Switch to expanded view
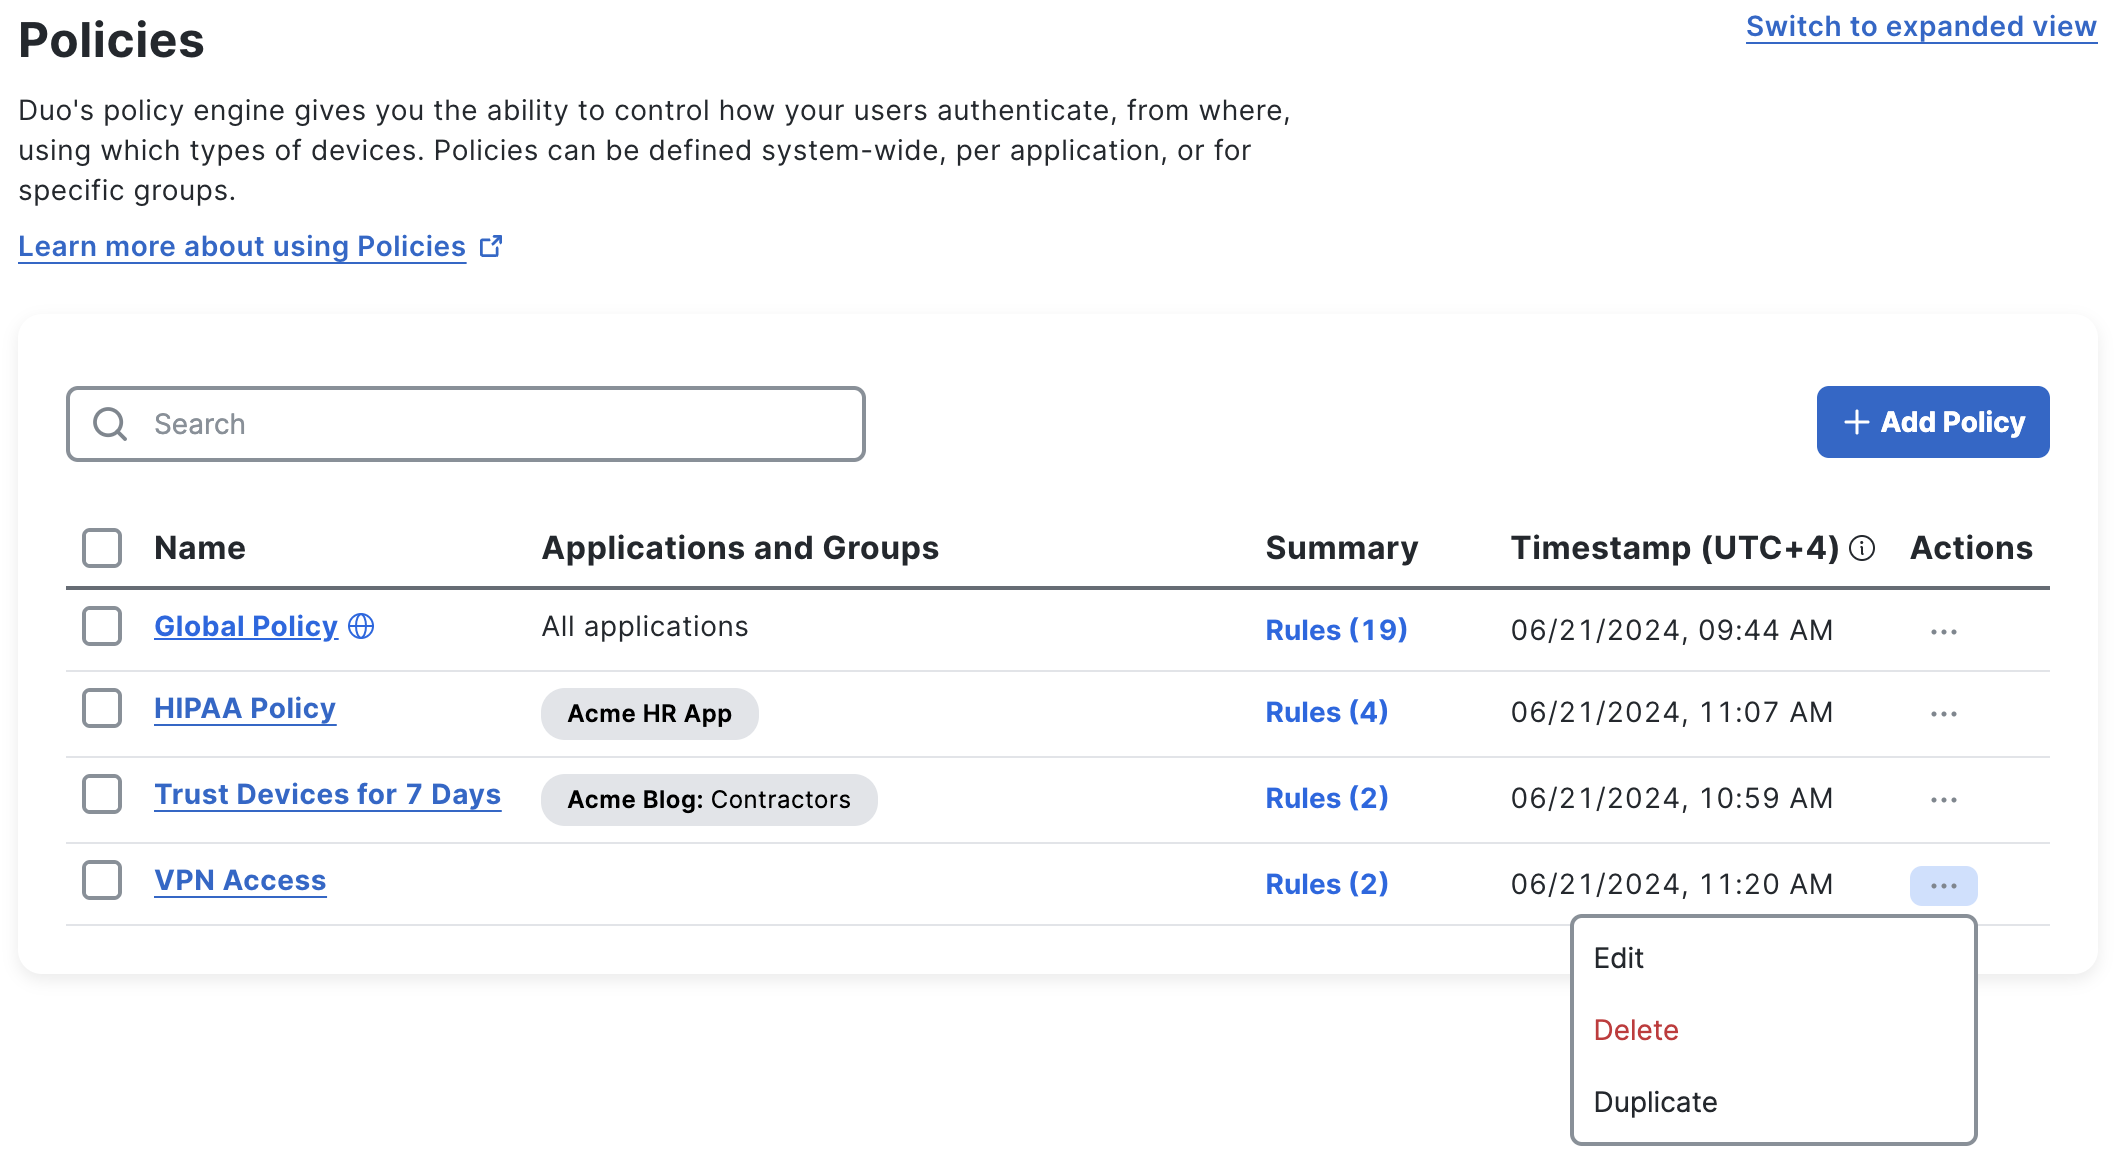 point(1920,26)
